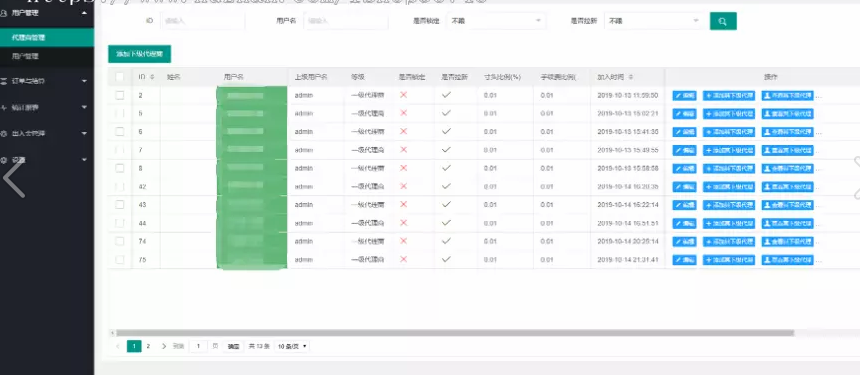Open the 是否锁定 filter dropdown
Image resolution: width=860 pixels, height=375 pixels.
point(496,21)
